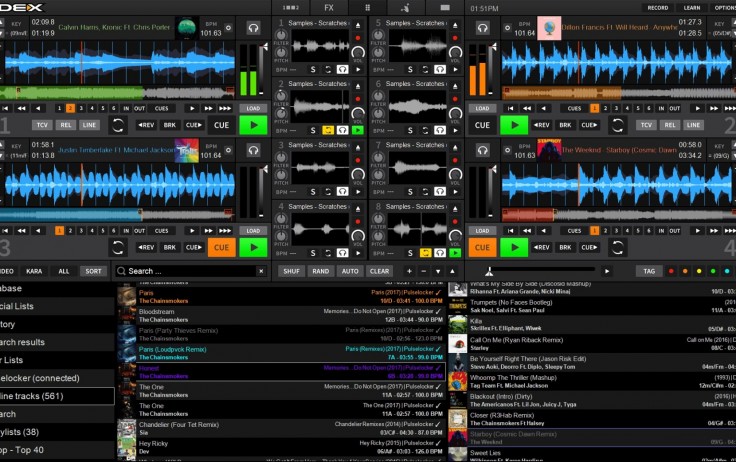
Task: Click the CLEAR button in browser toolbar
Action: 379,271
